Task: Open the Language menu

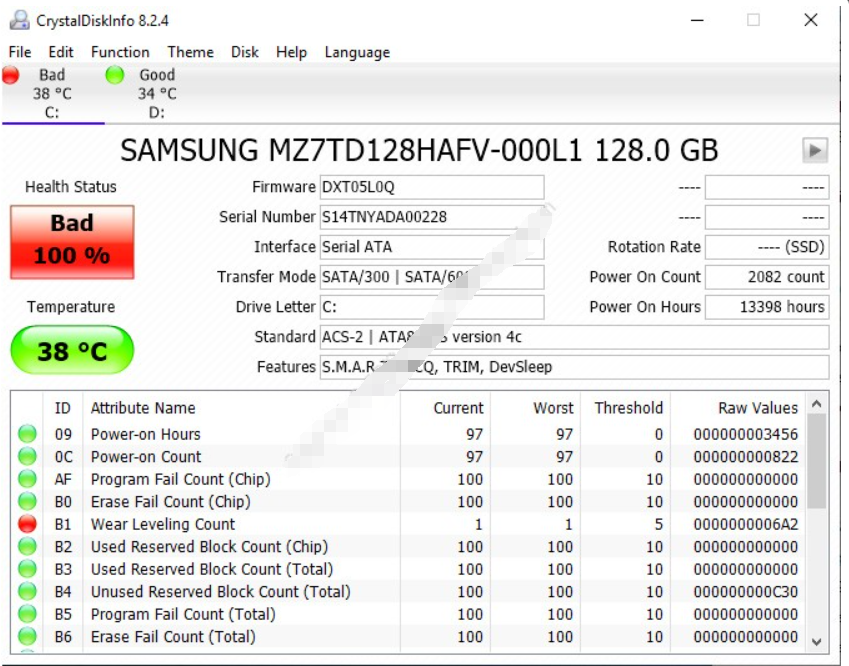Action: point(357,52)
